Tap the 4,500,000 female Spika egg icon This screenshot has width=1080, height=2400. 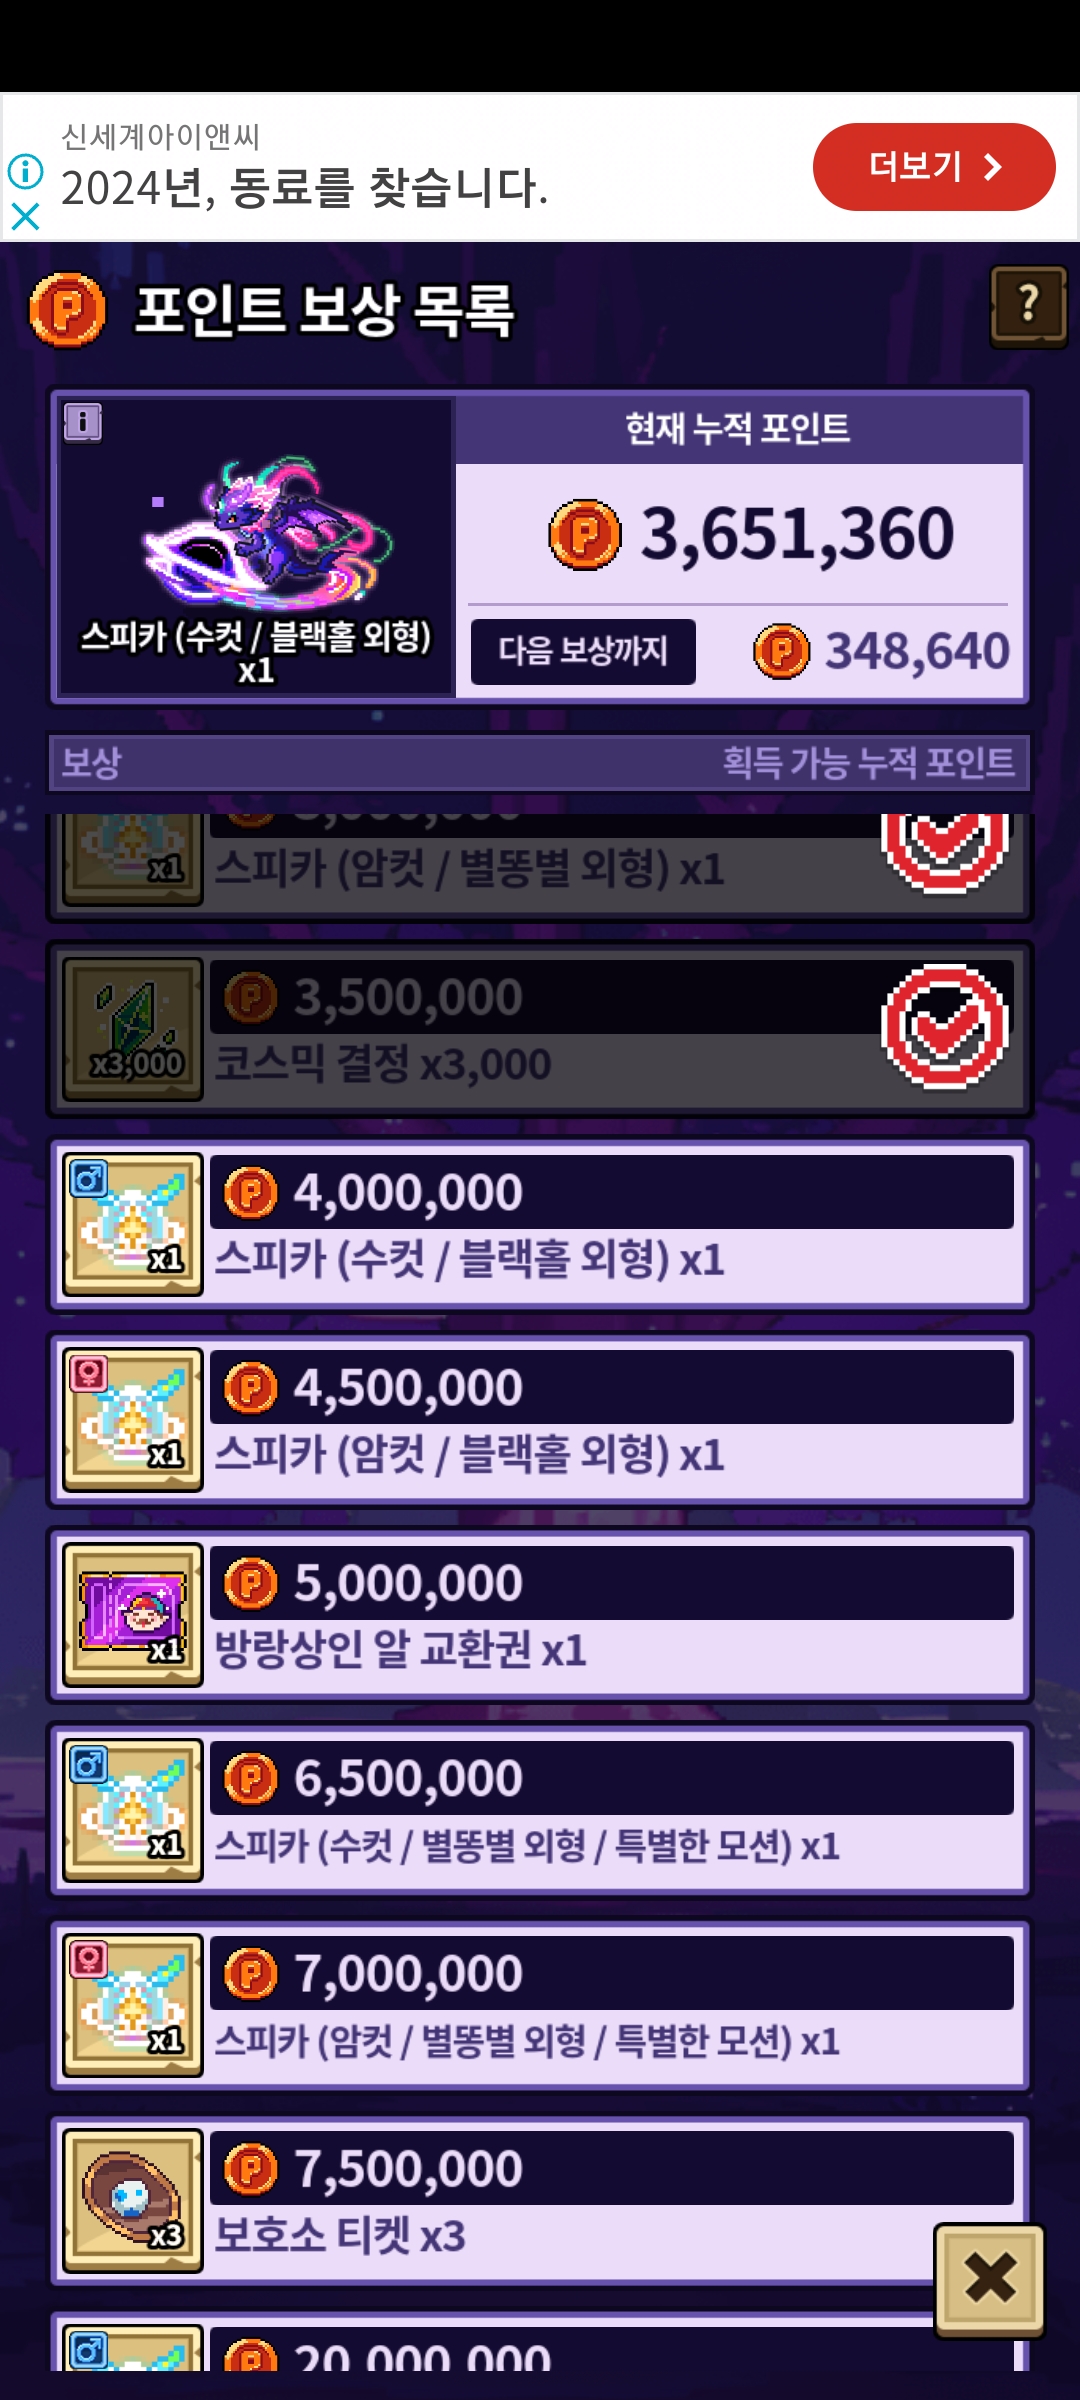[x=133, y=1420]
